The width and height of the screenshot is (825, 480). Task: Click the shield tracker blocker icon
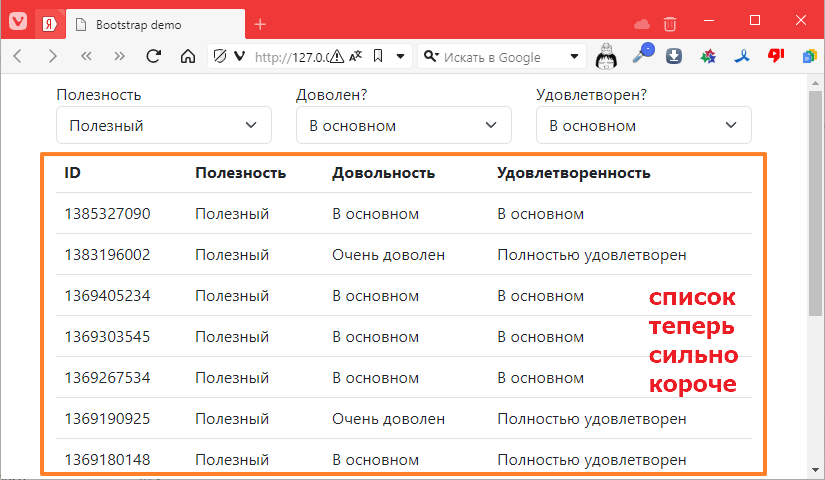221,57
